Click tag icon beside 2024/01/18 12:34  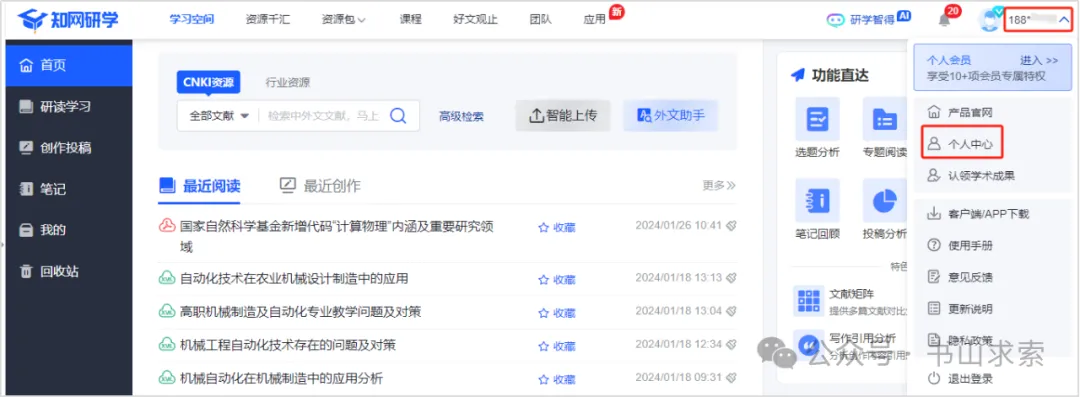(x=731, y=344)
